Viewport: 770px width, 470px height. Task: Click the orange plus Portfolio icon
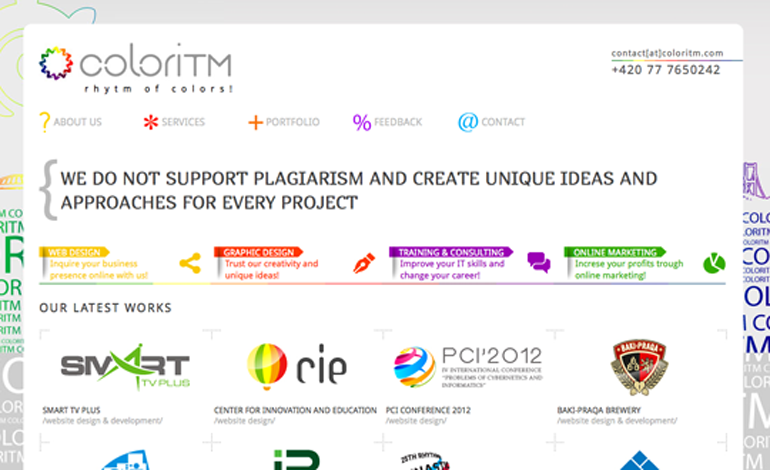(255, 122)
